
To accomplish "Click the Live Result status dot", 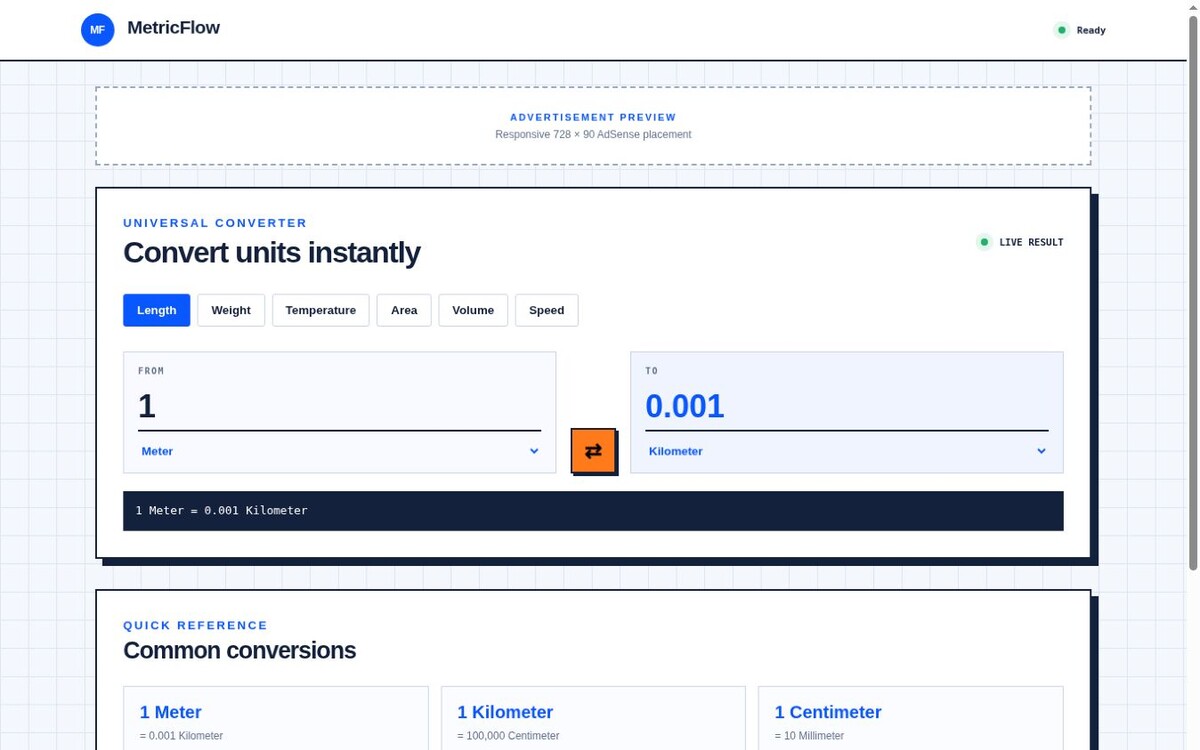I will coord(984,242).
